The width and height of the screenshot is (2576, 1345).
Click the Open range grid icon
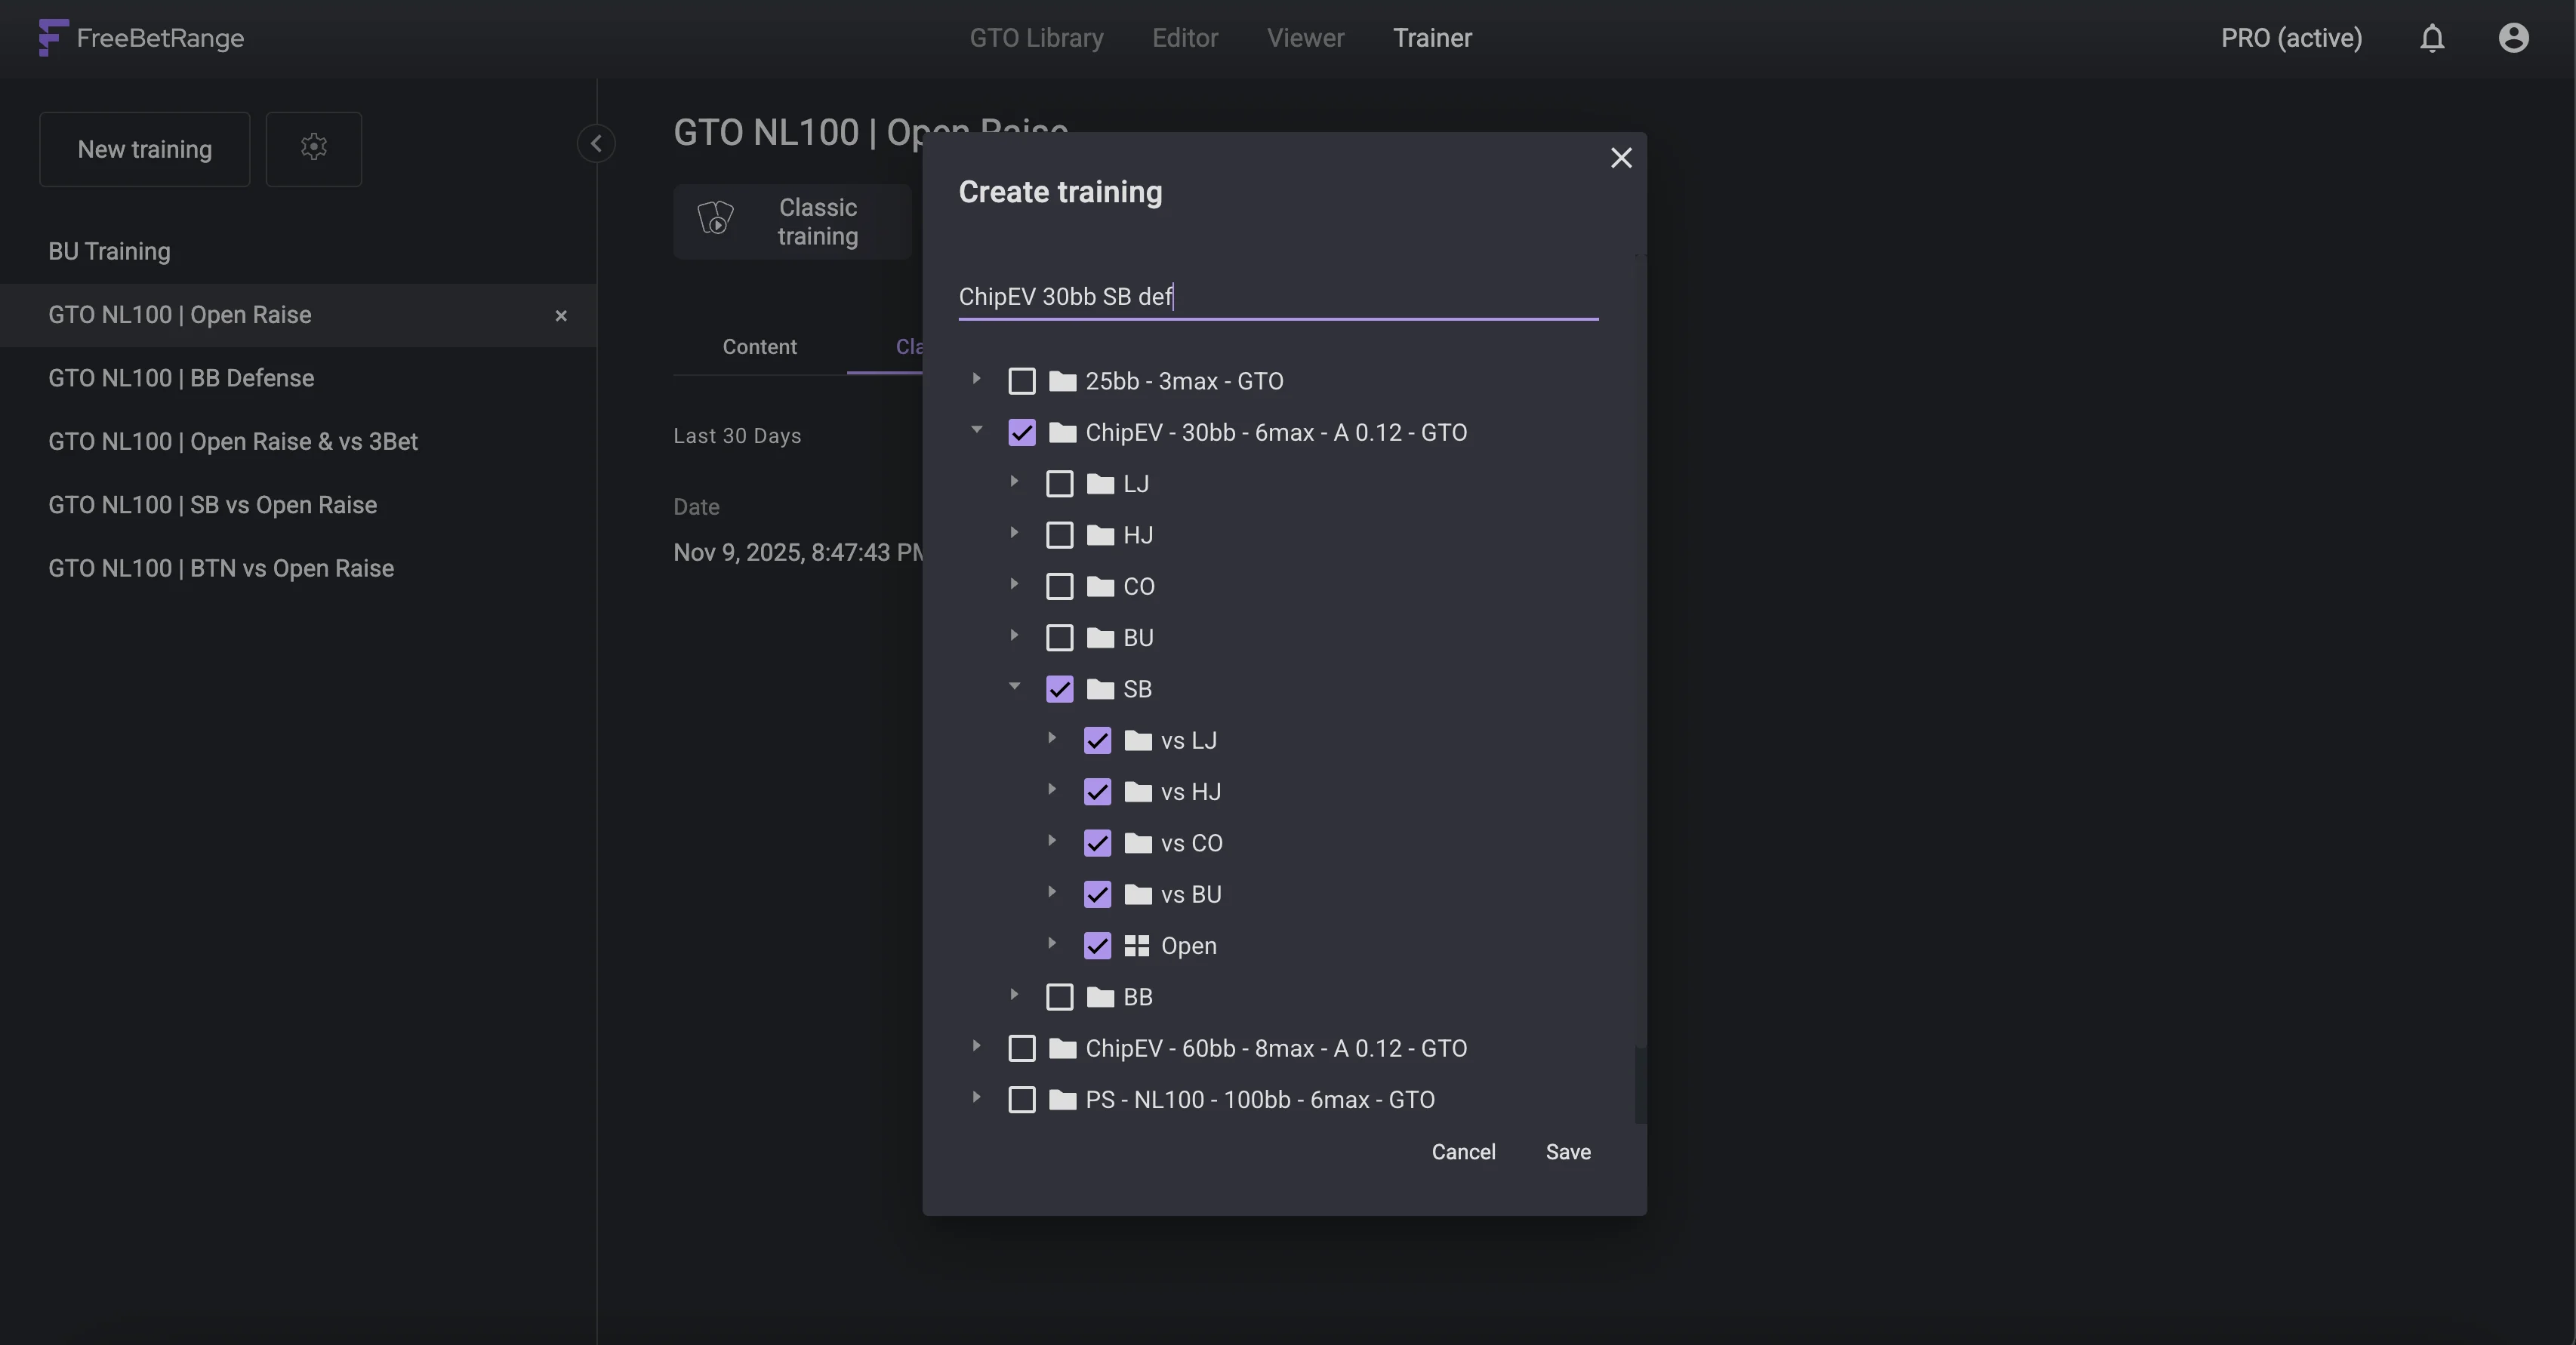coord(1136,946)
